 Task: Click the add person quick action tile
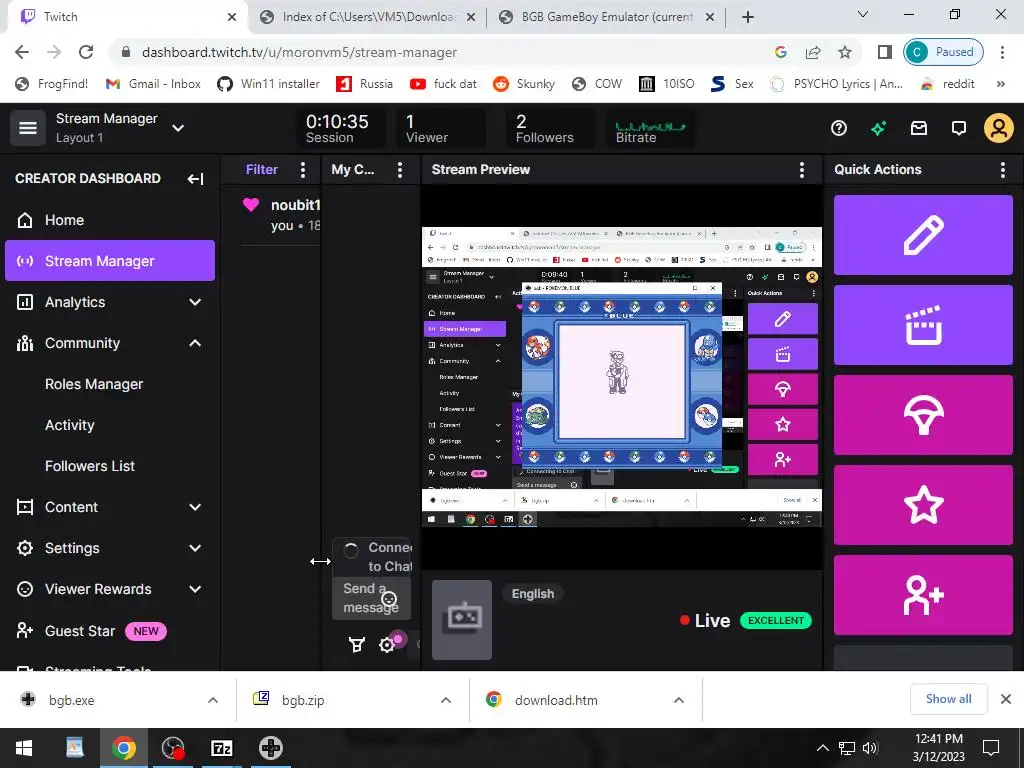(x=923, y=595)
